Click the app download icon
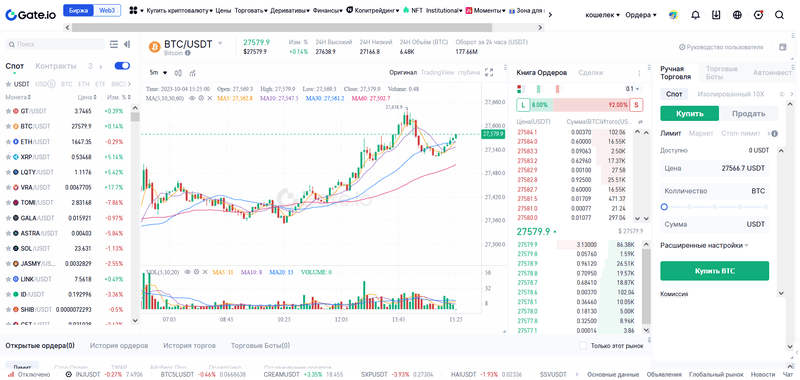The width and height of the screenshot is (800, 380). (x=716, y=15)
